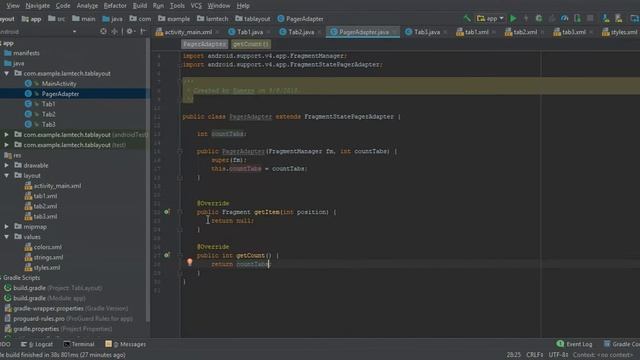Collapse com.example.lamtech.tablayout main package
The width and height of the screenshot is (640, 360).
(x=7, y=73)
